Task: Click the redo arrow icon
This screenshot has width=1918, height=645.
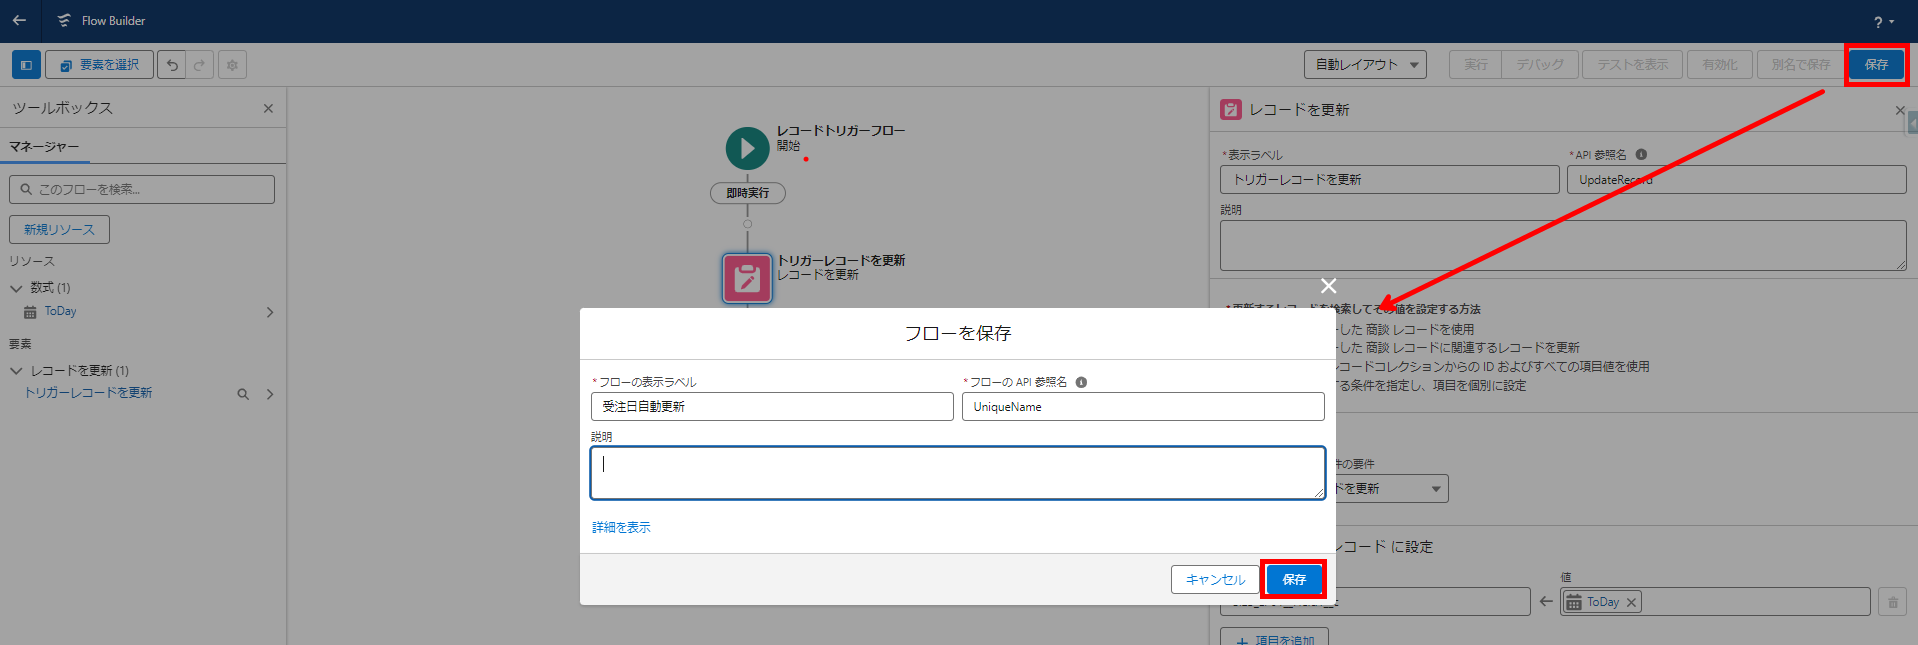Action: (x=199, y=65)
